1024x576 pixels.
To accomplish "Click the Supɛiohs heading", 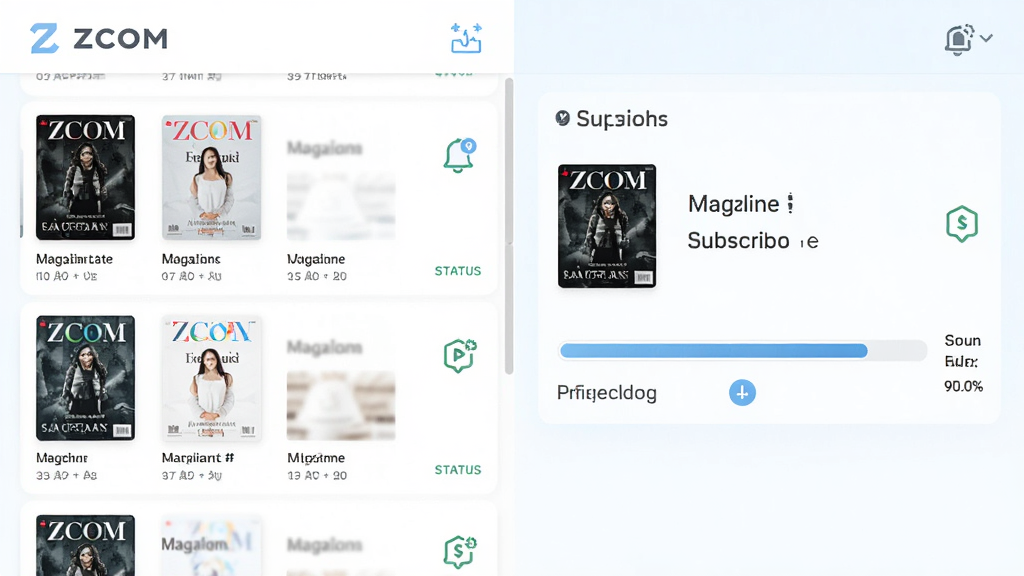I will click(622, 119).
